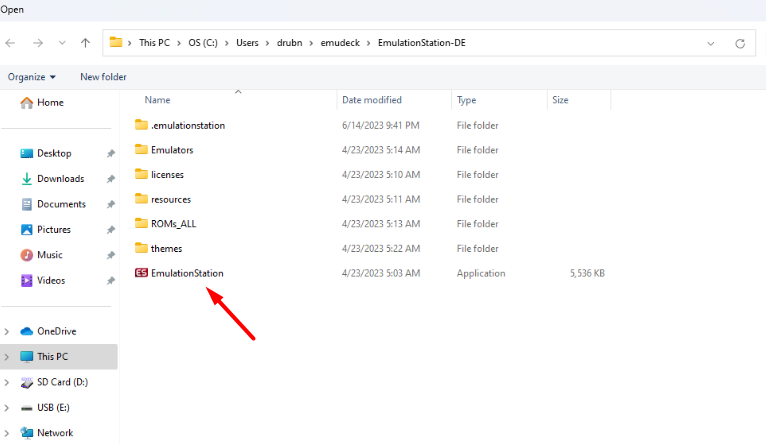Viewport: 766px width, 444px height.
Task: Create a New folder
Action: [x=103, y=77]
